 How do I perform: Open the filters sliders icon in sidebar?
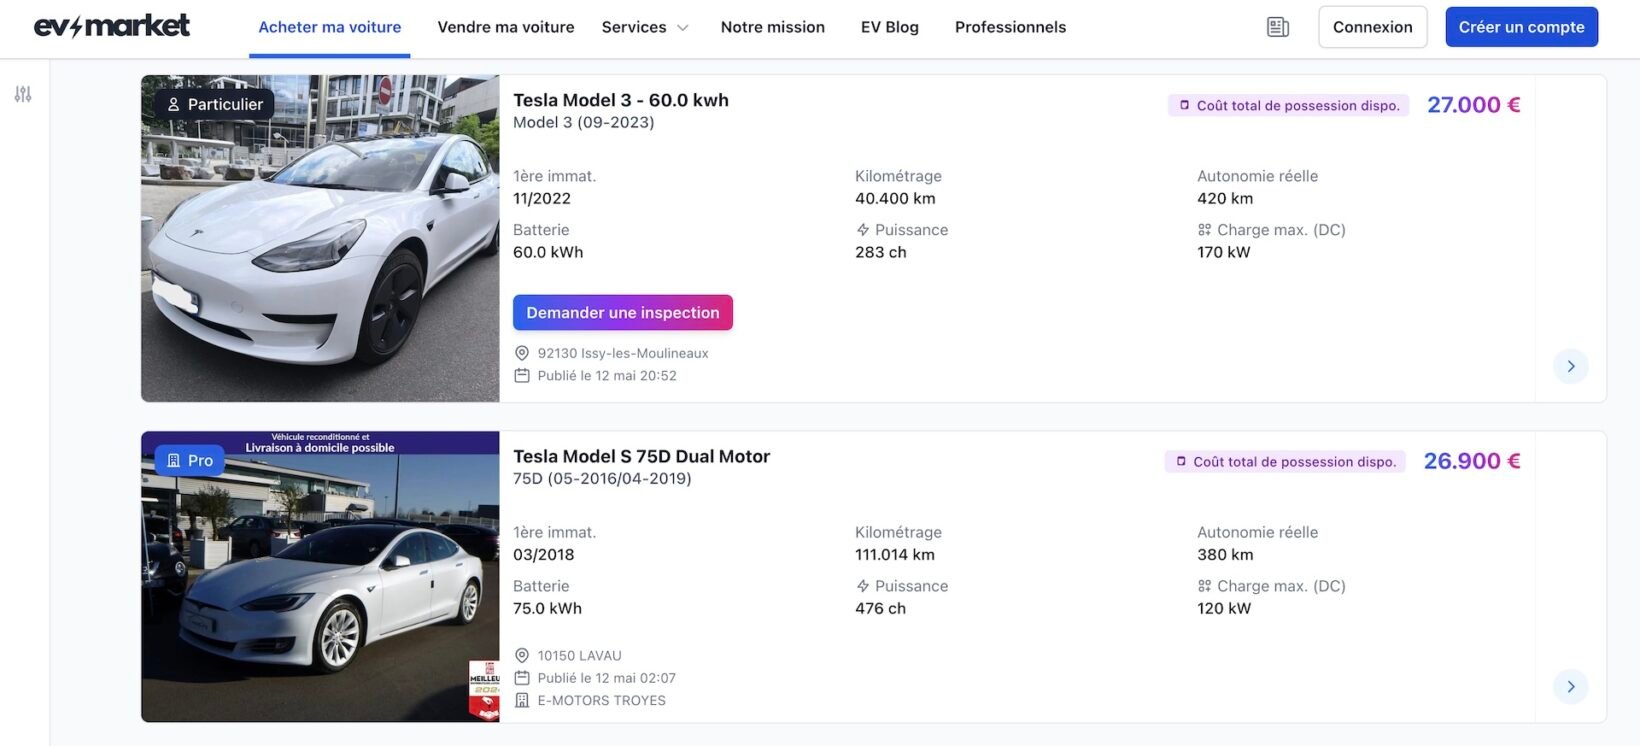(x=23, y=94)
